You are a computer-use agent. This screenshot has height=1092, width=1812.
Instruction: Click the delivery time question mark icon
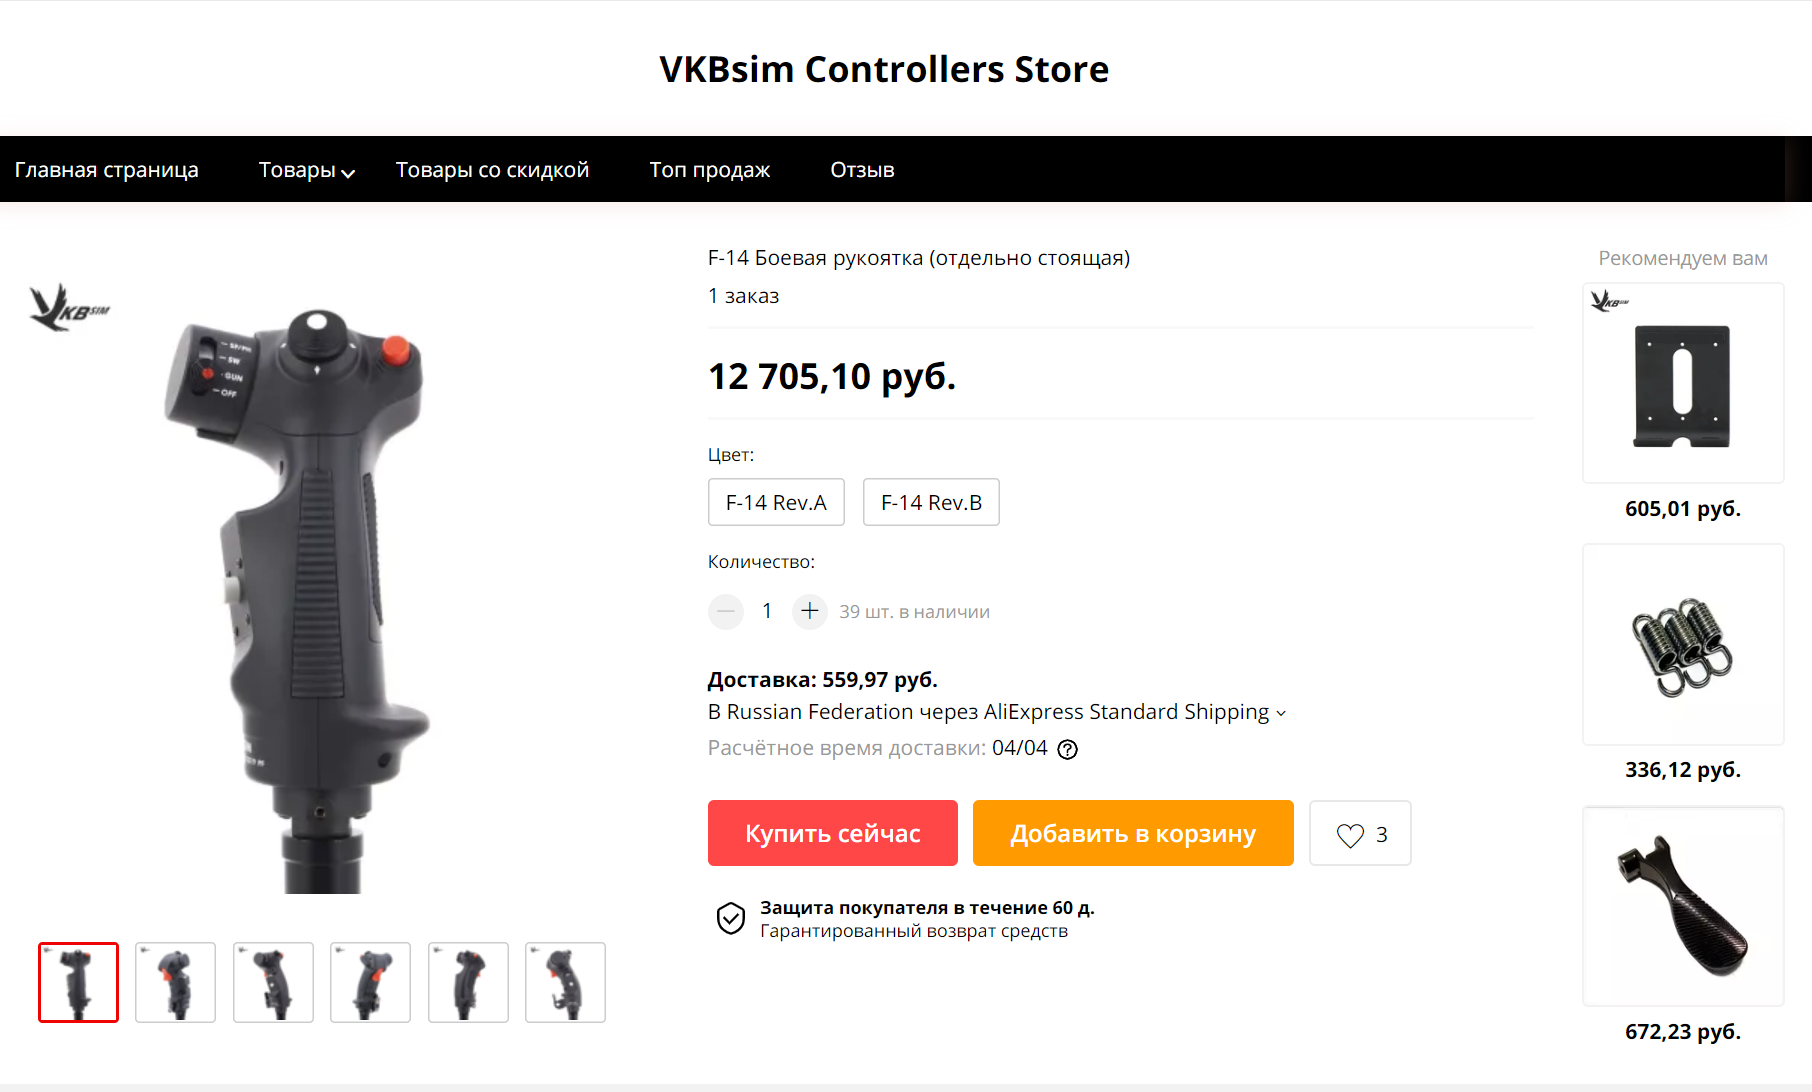(1068, 750)
